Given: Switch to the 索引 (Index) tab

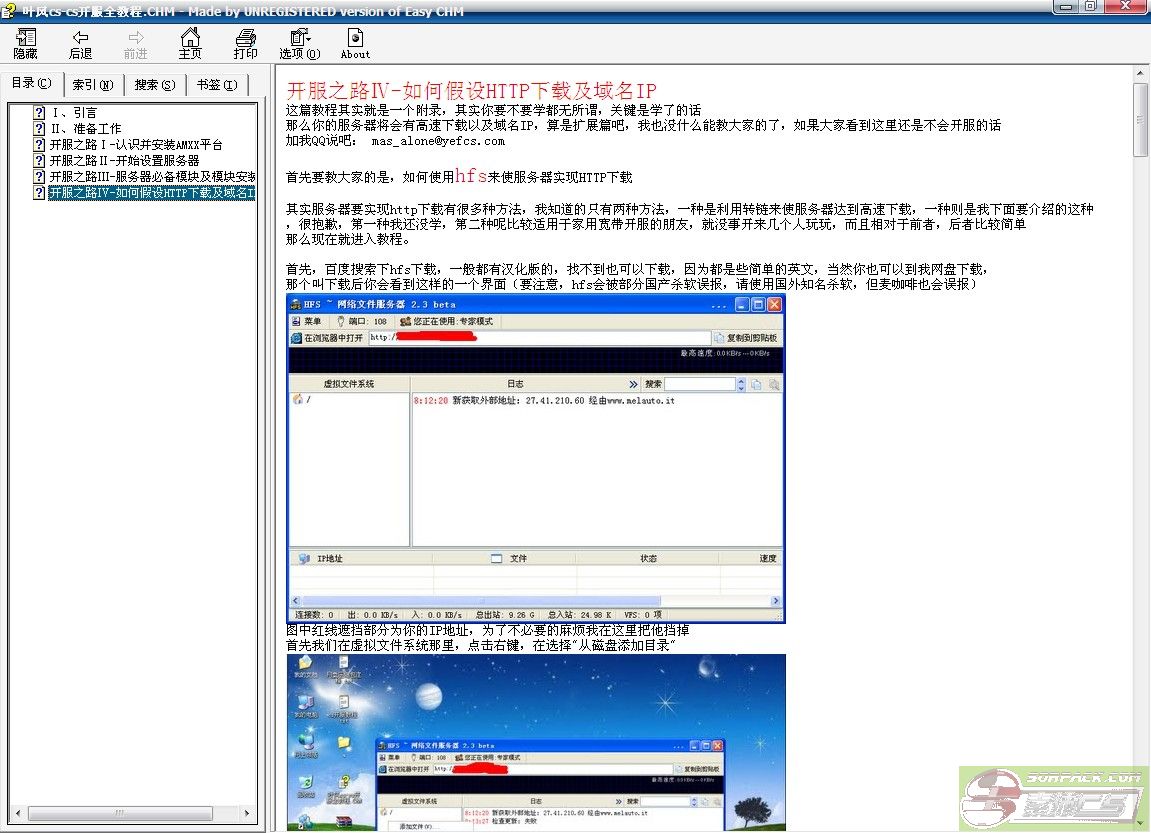Looking at the screenshot, I should click(x=93, y=85).
